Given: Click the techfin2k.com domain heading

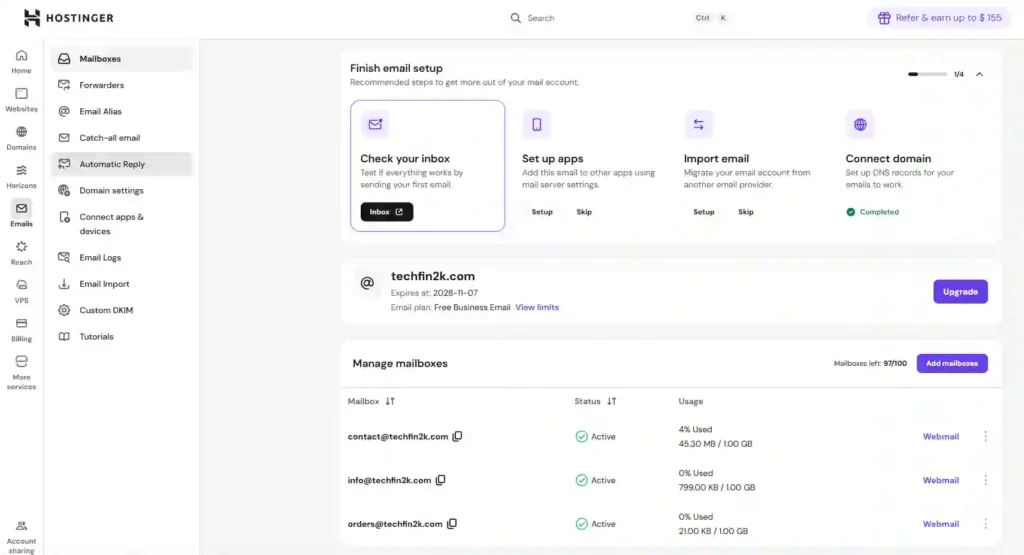Looking at the screenshot, I should pyautogui.click(x=432, y=276).
